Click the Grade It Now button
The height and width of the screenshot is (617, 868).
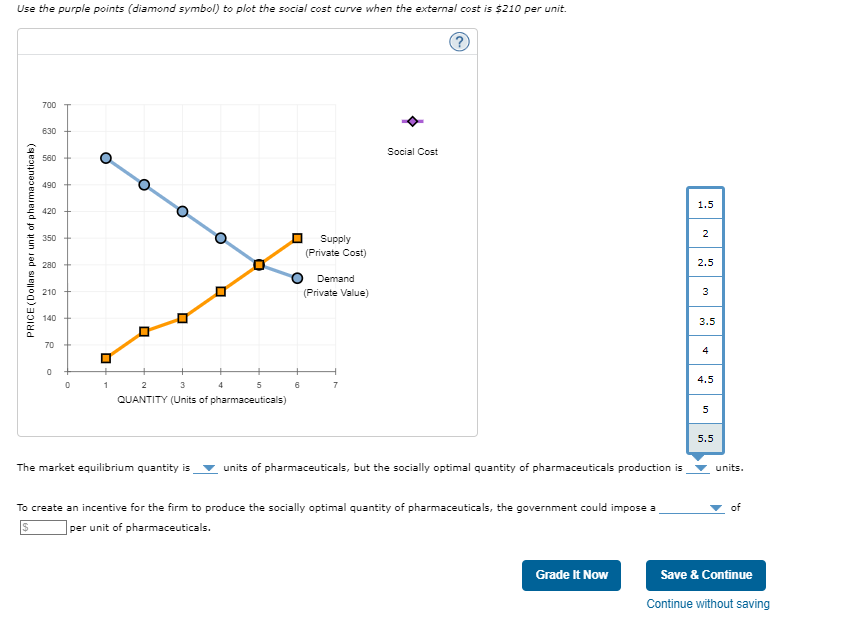571,575
